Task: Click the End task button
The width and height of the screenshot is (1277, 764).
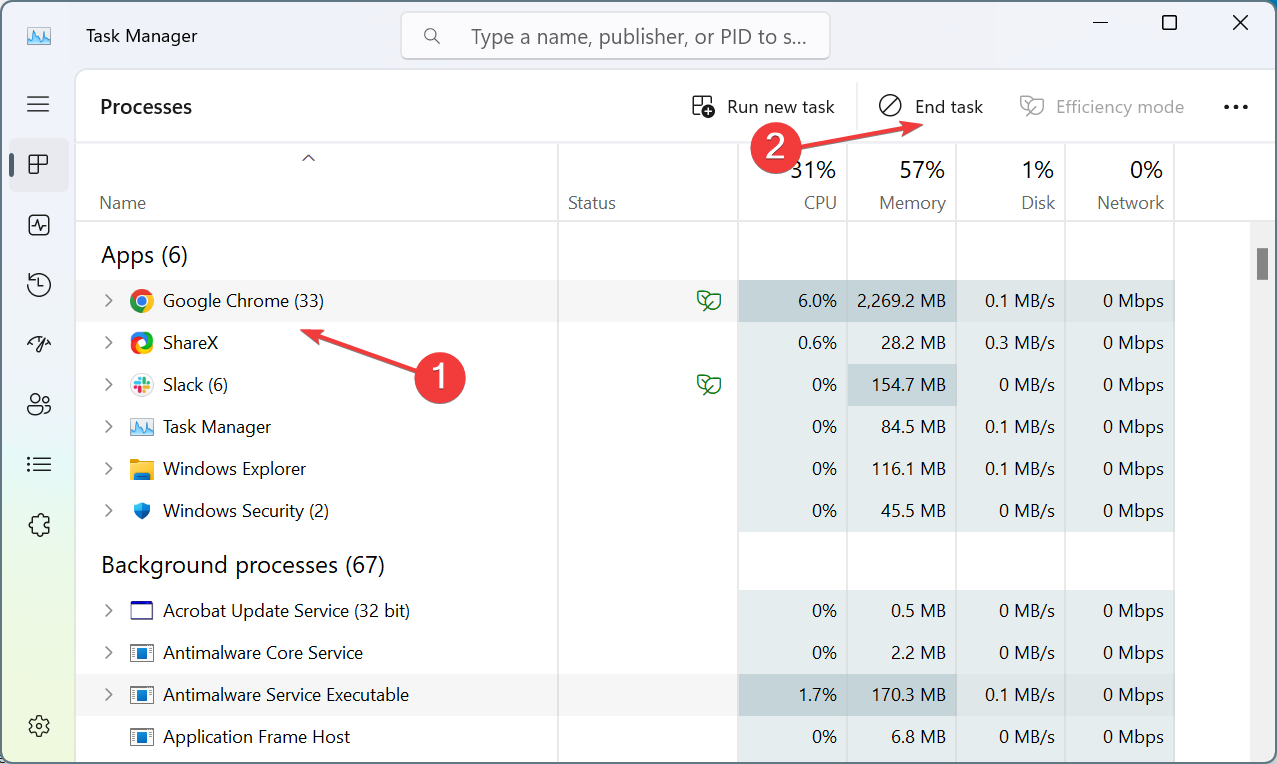Action: point(931,107)
